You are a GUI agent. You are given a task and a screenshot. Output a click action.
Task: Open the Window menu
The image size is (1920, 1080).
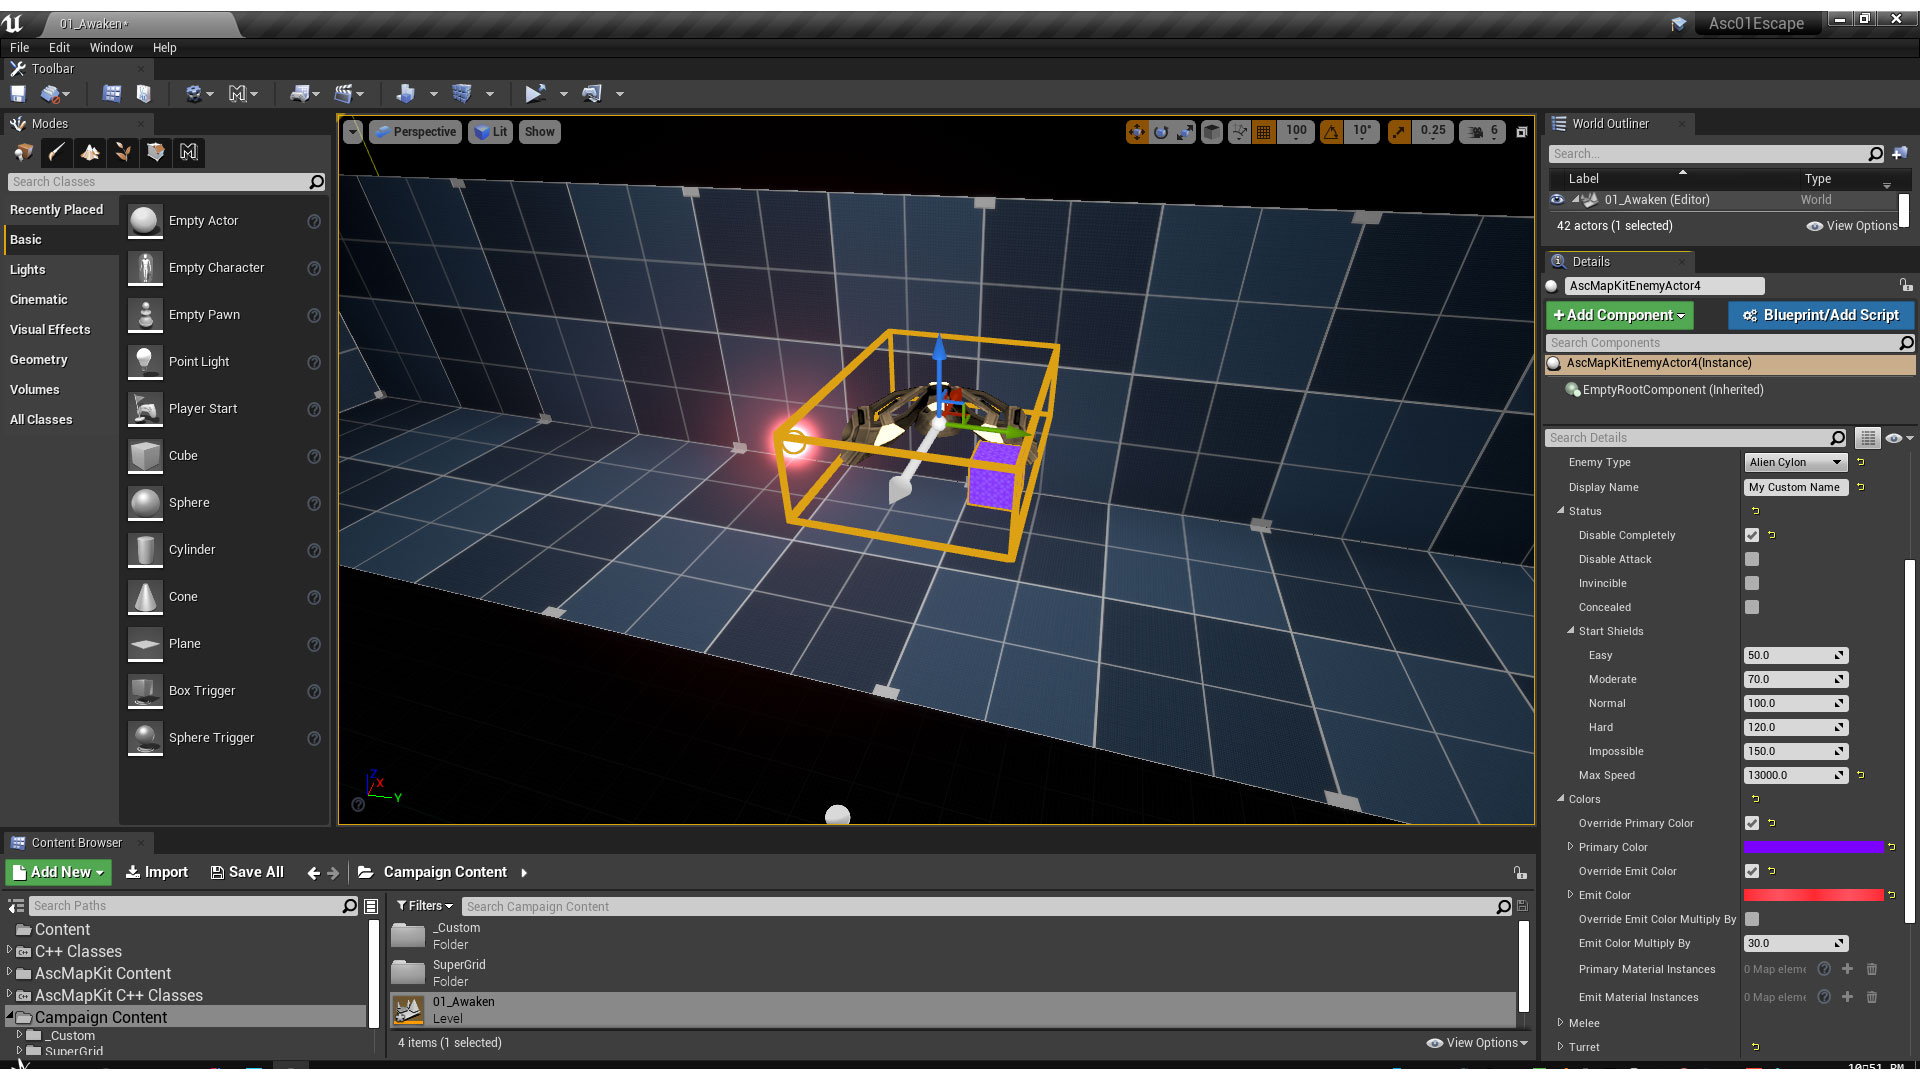click(111, 47)
